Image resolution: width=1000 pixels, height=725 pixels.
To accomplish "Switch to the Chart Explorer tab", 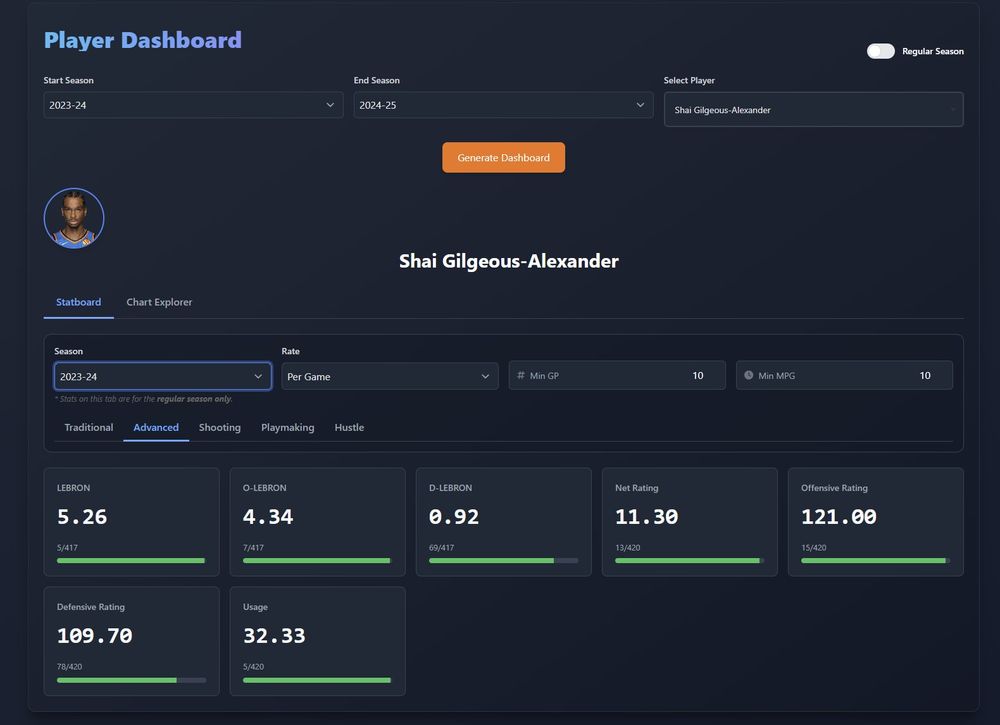I will 159,302.
